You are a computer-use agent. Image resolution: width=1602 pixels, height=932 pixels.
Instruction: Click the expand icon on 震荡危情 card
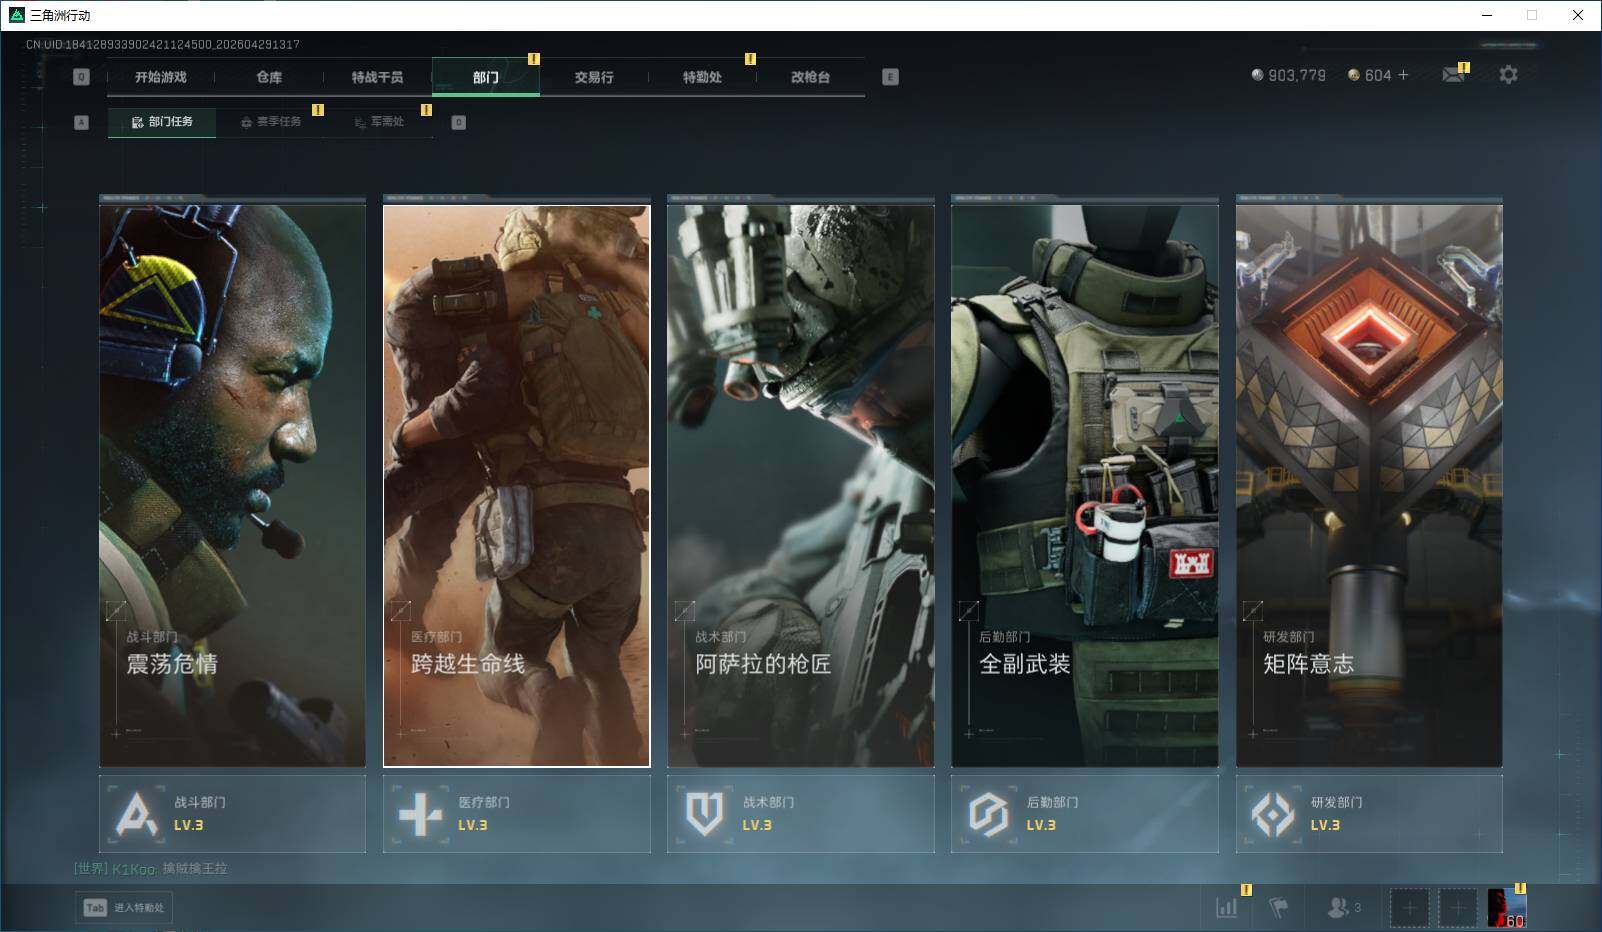click(x=116, y=610)
